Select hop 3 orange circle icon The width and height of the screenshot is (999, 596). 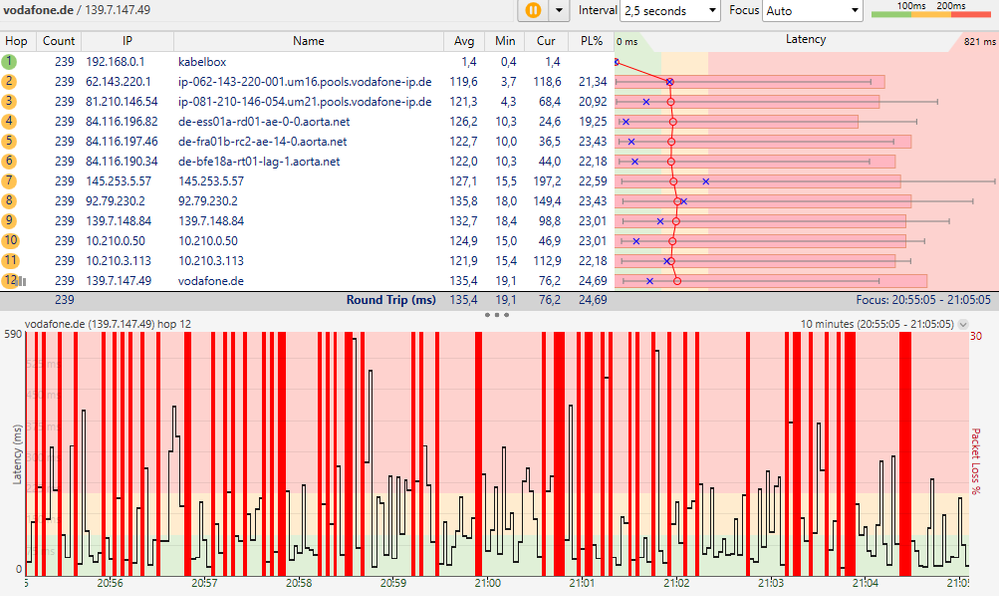[x=9, y=101]
